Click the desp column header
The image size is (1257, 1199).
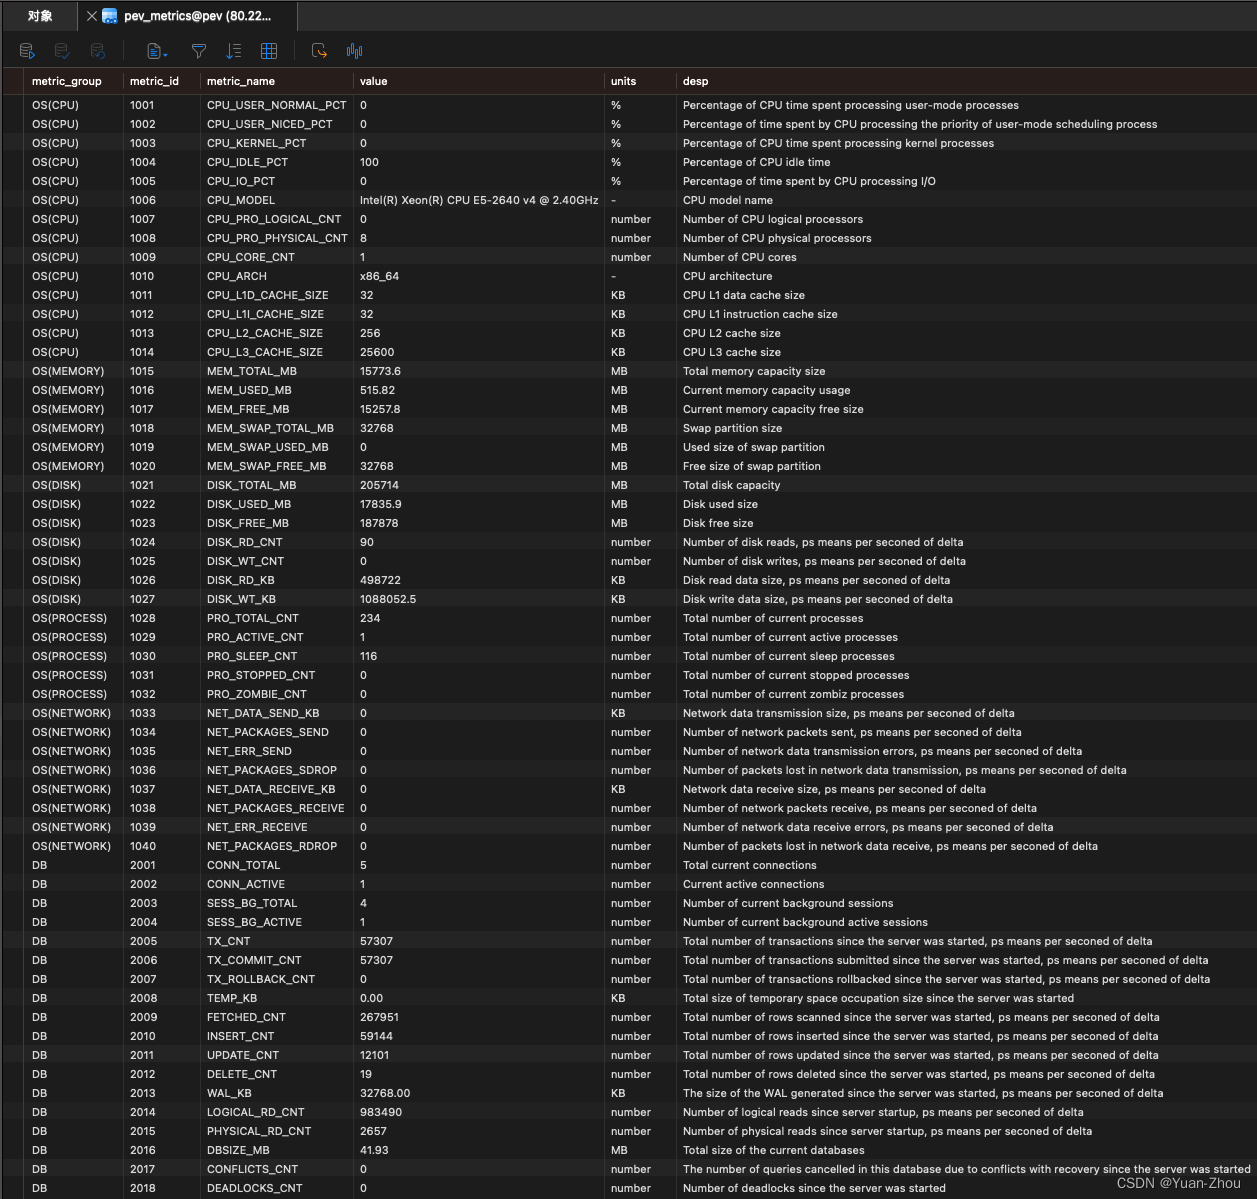[x=695, y=81]
